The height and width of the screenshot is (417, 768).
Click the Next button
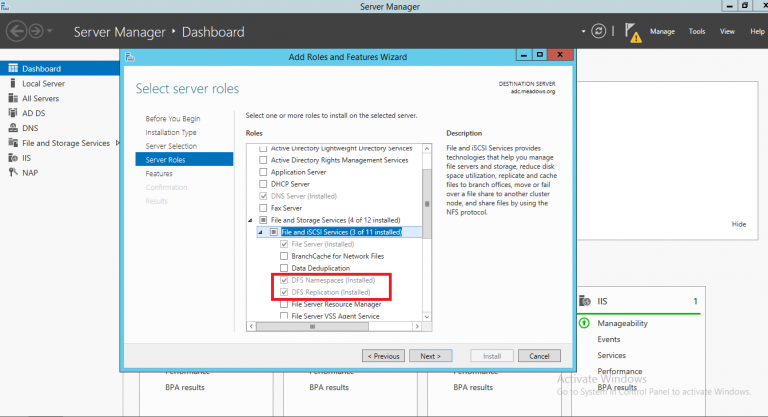click(x=431, y=356)
